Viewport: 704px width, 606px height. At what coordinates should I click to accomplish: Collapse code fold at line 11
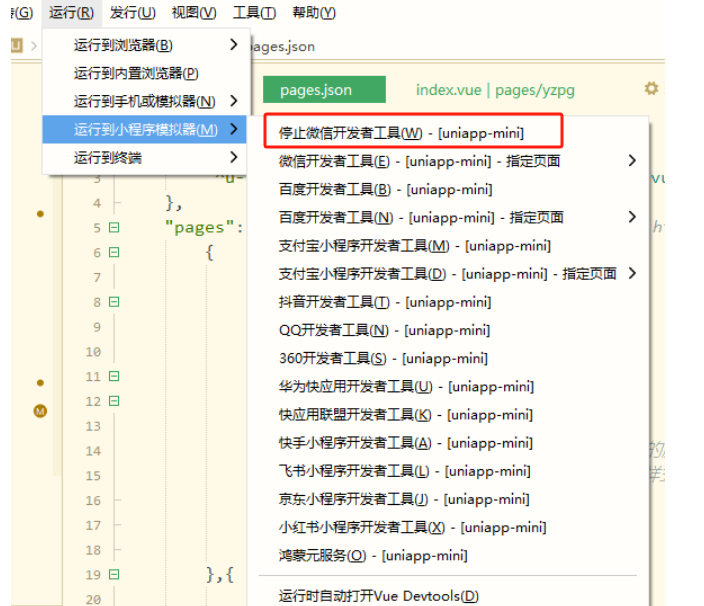114,376
